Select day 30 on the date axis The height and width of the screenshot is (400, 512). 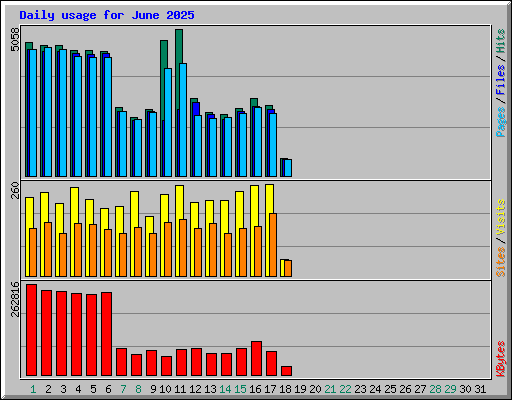pyautogui.click(x=465, y=389)
